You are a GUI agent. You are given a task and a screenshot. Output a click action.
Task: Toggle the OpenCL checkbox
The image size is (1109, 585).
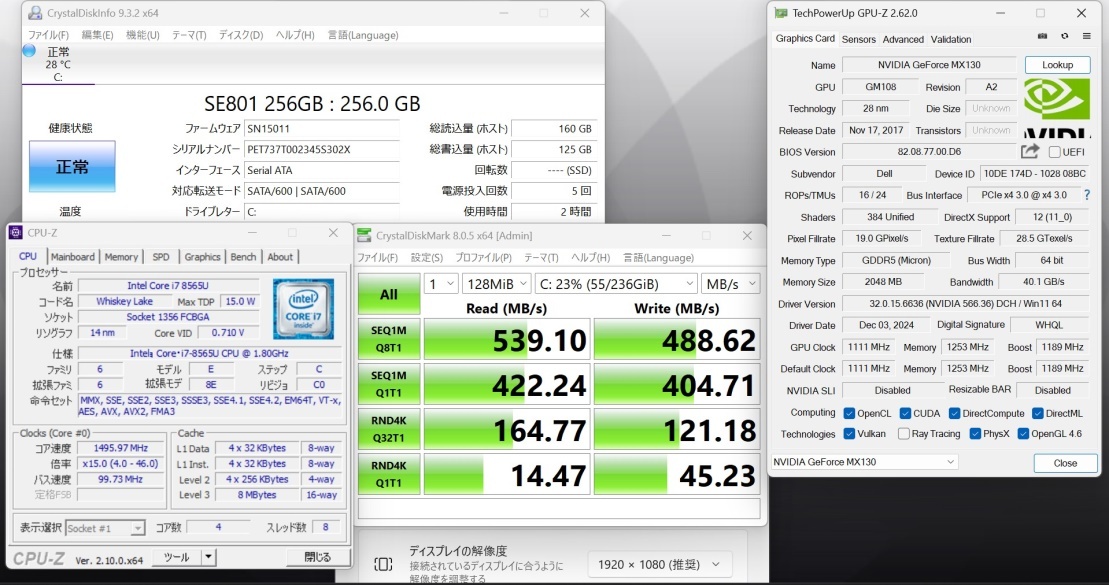point(849,413)
